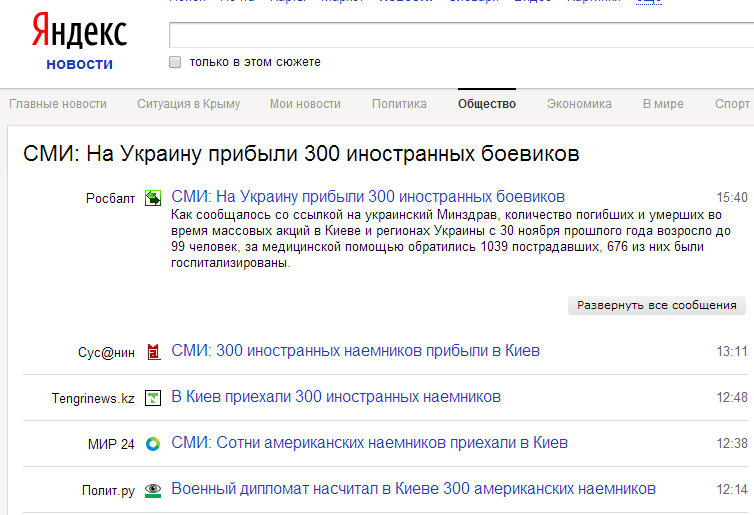Viewport: 754px width, 515px height.
Task: Click the 13:11 timestamp
Action: click(732, 352)
